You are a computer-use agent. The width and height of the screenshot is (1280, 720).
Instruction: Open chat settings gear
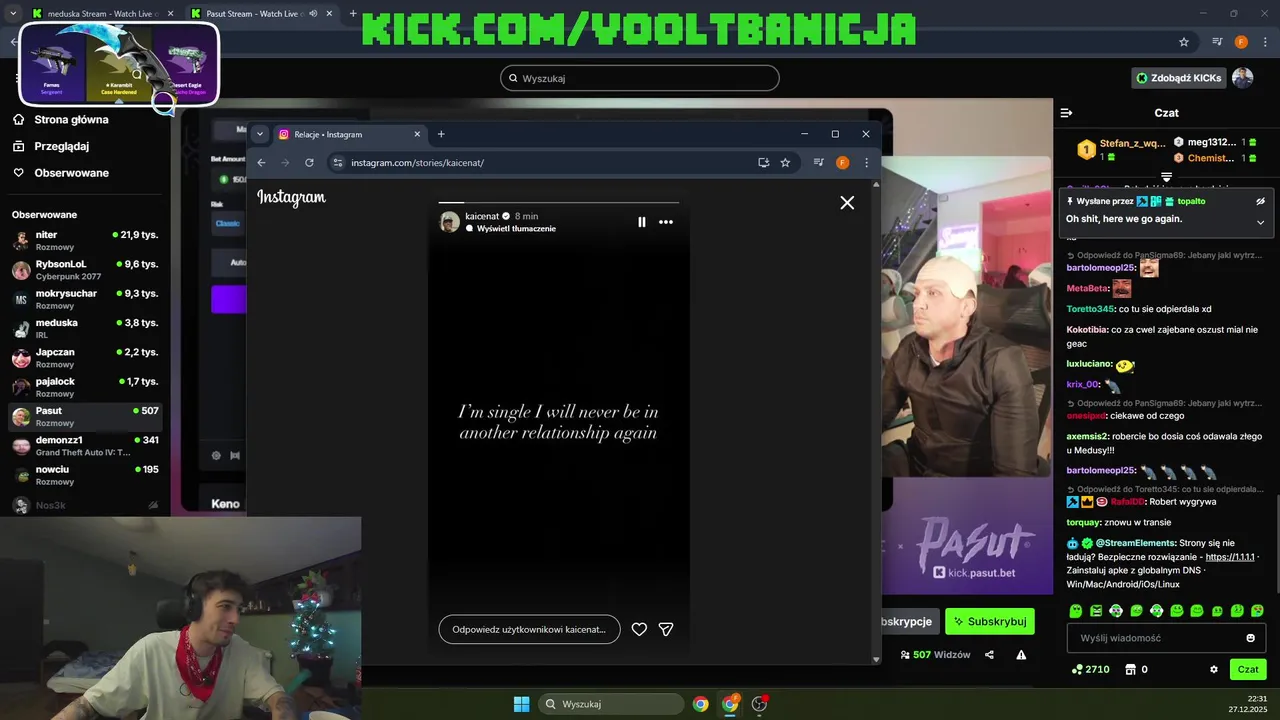(1214, 669)
